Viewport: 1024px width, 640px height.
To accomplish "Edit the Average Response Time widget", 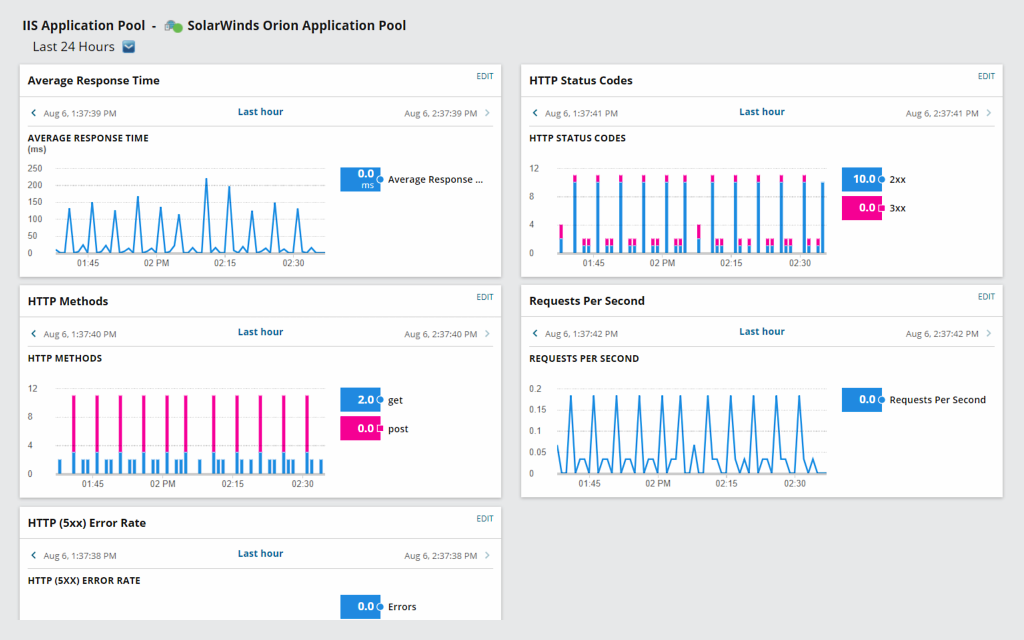I will coord(485,76).
